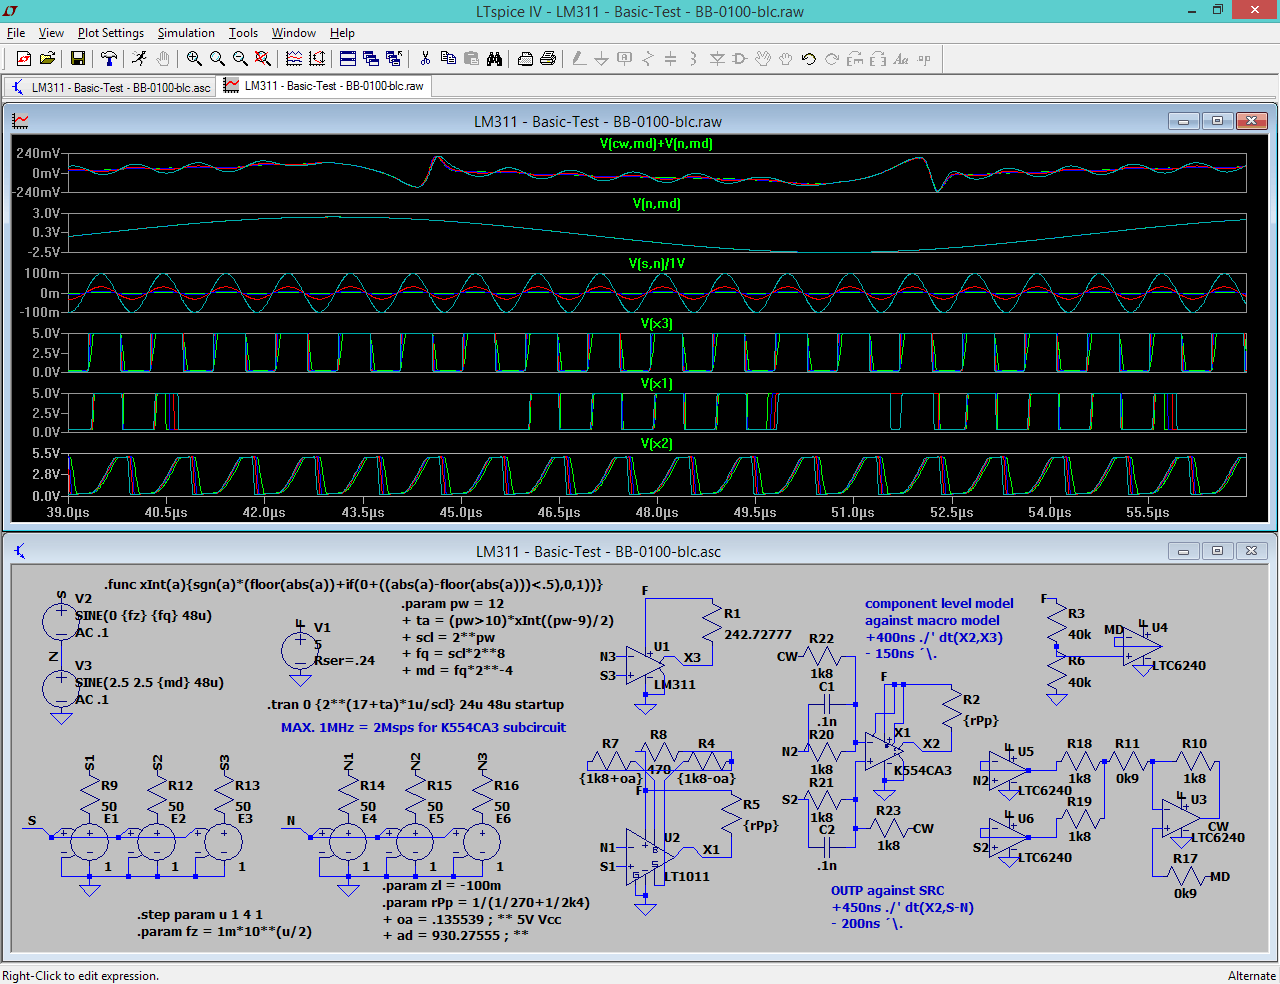The image size is (1280, 984).
Task: Click the Zoom to Fit crossed magnifier
Action: pyautogui.click(x=263, y=59)
